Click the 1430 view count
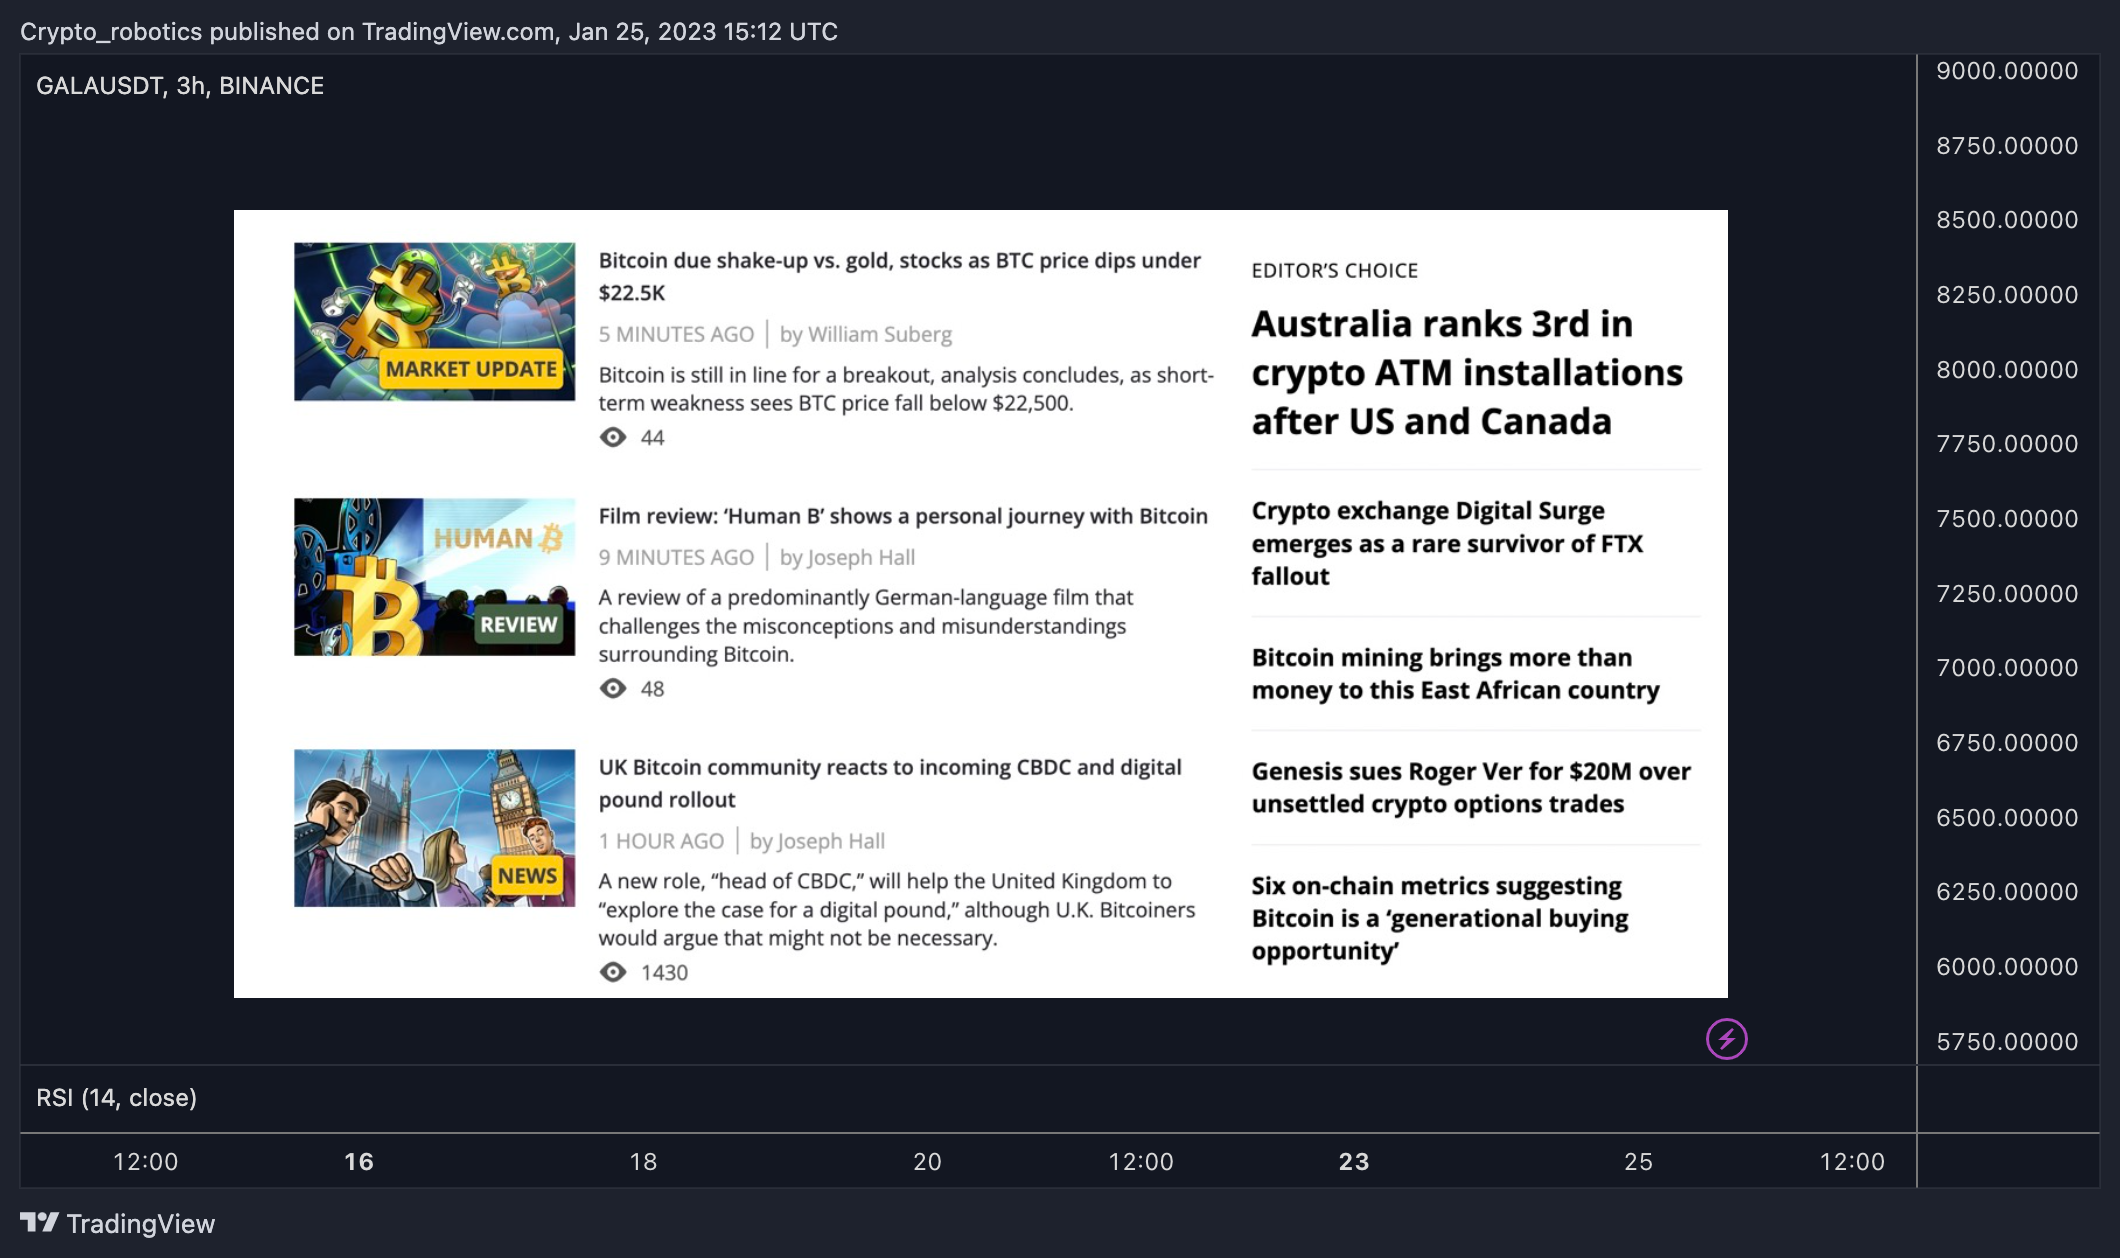 coord(664,973)
